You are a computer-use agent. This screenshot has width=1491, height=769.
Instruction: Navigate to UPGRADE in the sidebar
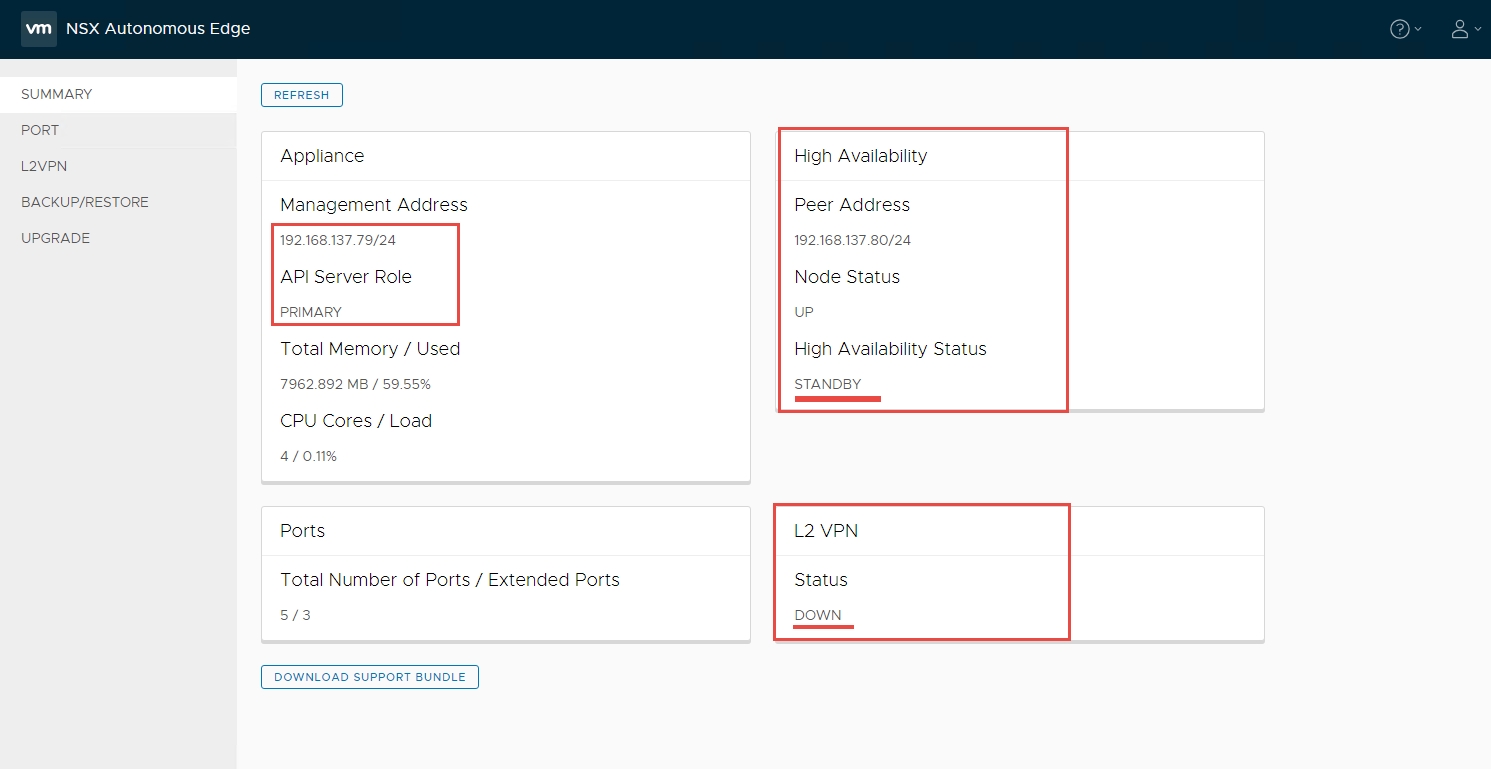pyautogui.click(x=56, y=238)
